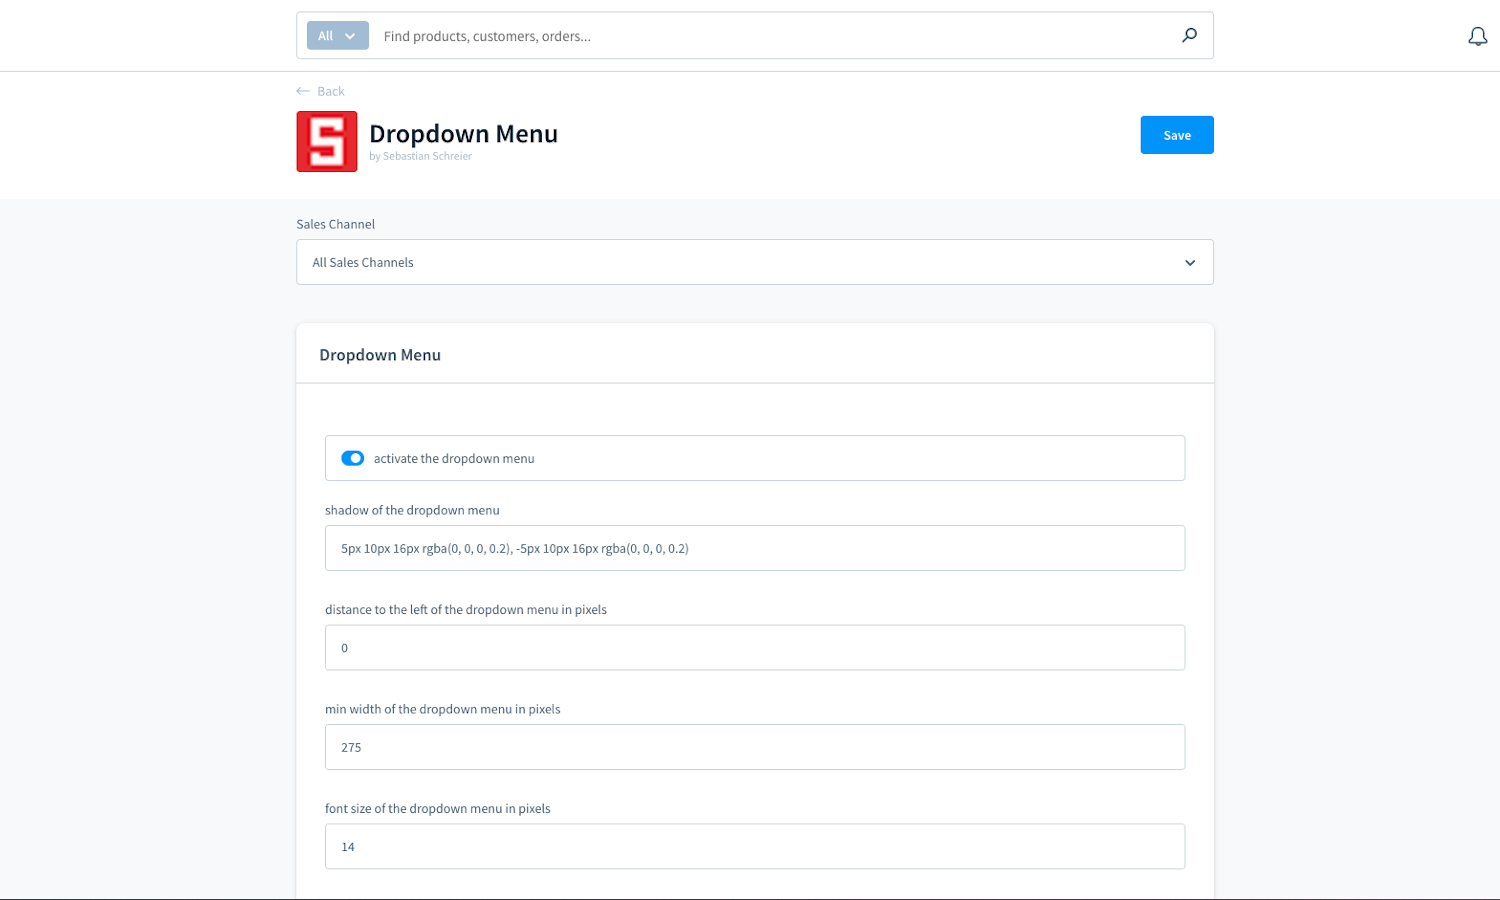This screenshot has width=1500, height=900.
Task: Click the Dropdown Menu card header
Action: (x=380, y=355)
